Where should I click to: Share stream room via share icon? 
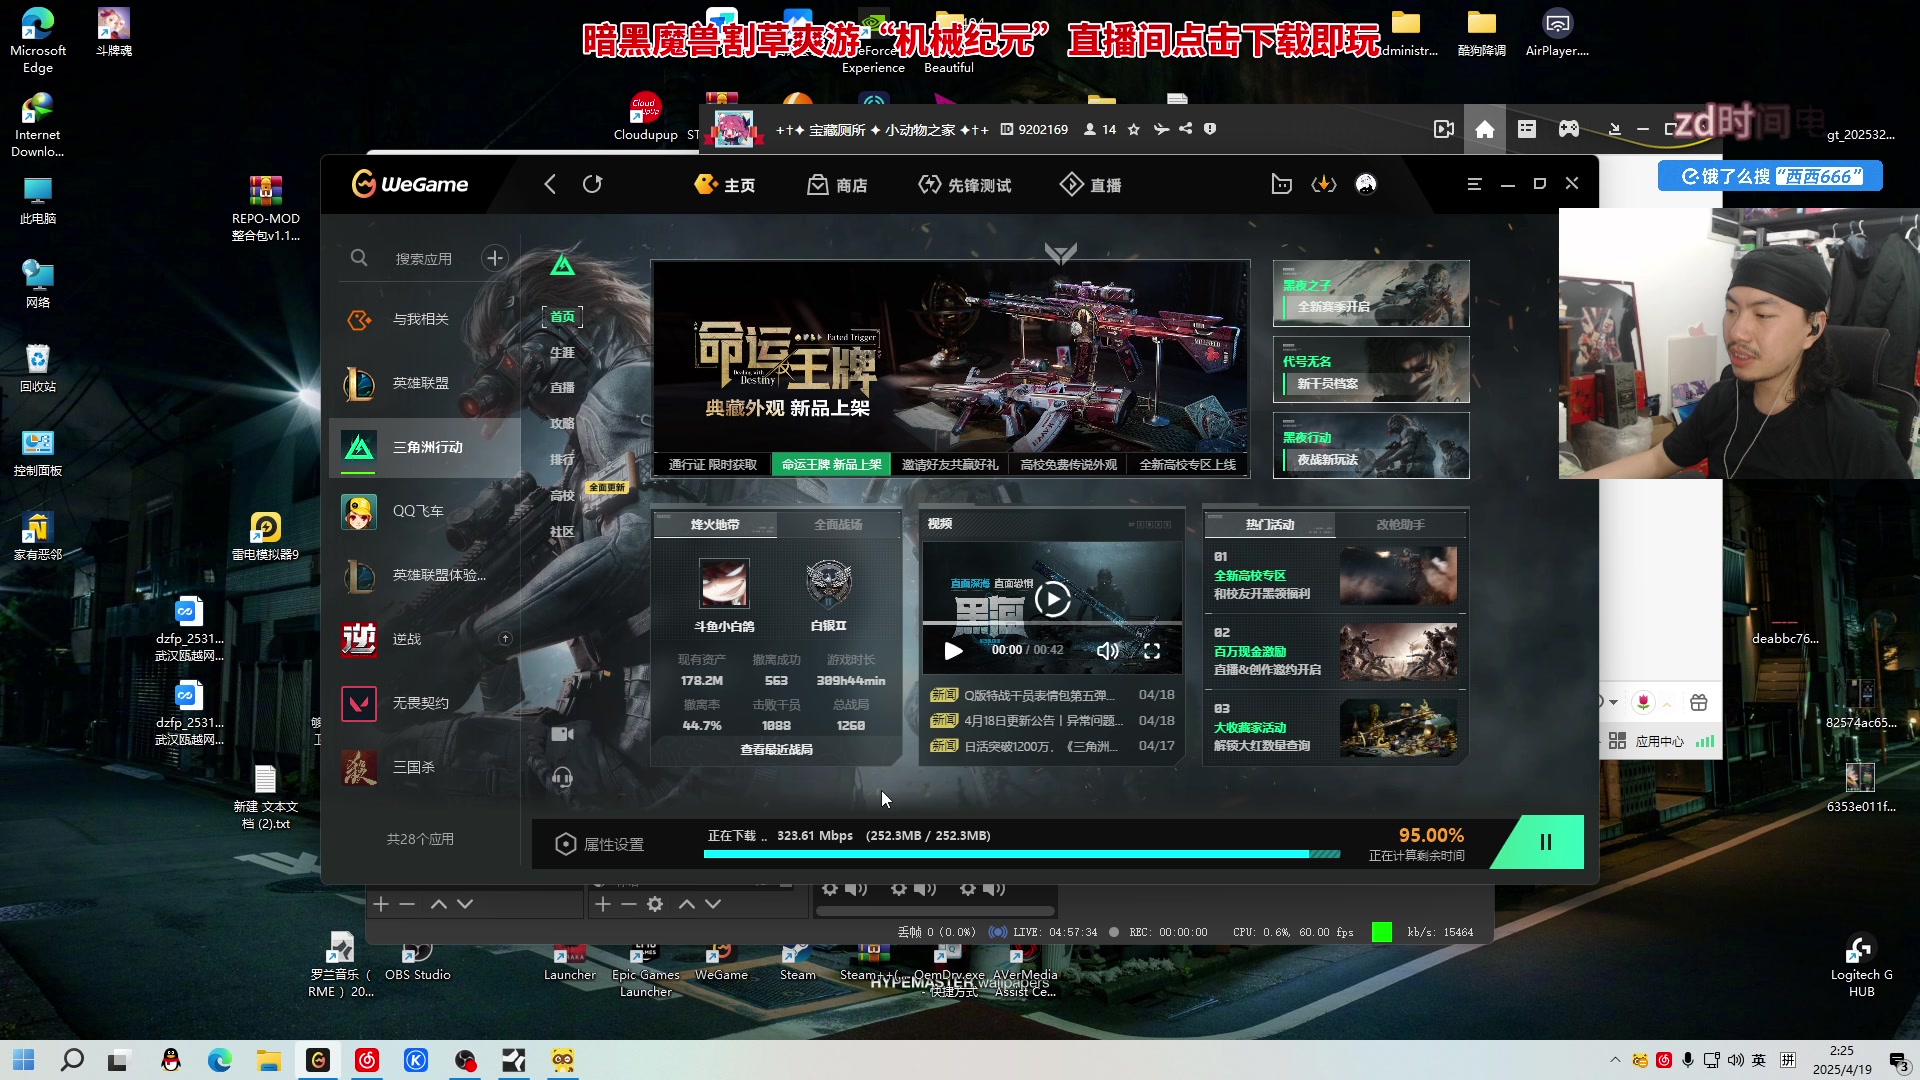coord(1186,129)
